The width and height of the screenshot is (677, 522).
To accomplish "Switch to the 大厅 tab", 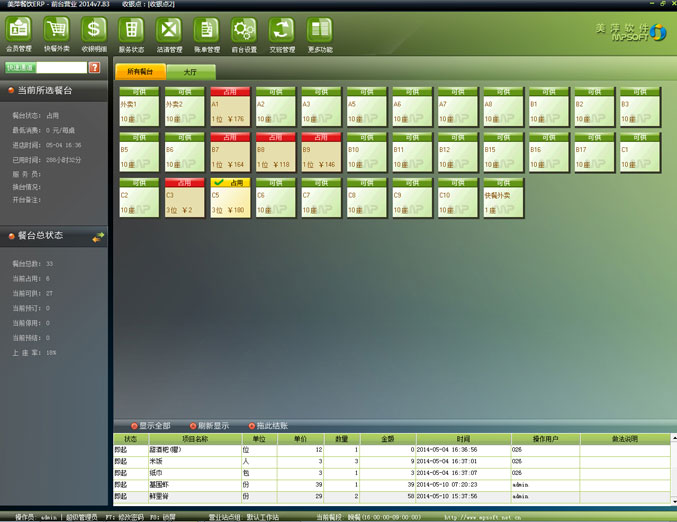I will 190,72.
